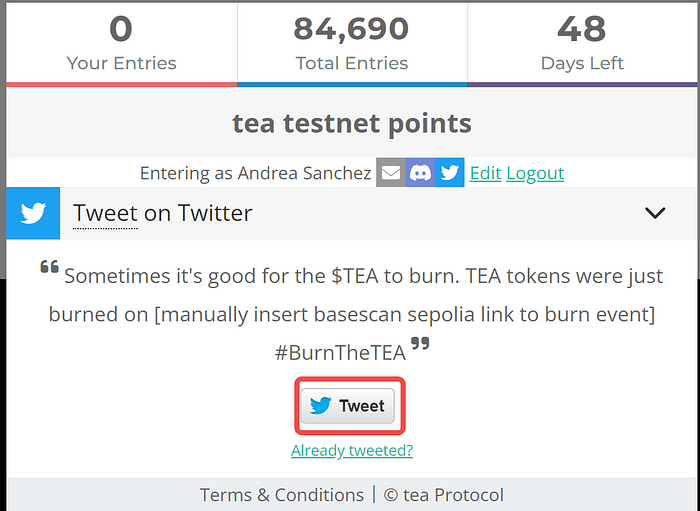Click the tea testnet points heading

(x=352, y=124)
